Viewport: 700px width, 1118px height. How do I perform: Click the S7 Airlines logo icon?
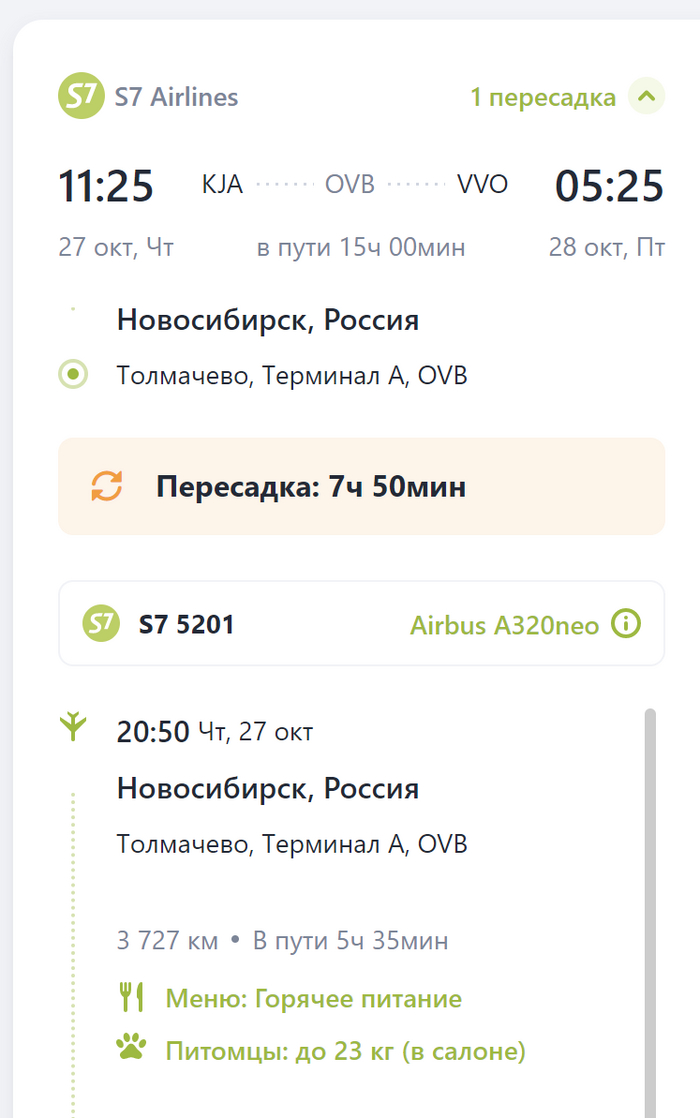point(81,97)
